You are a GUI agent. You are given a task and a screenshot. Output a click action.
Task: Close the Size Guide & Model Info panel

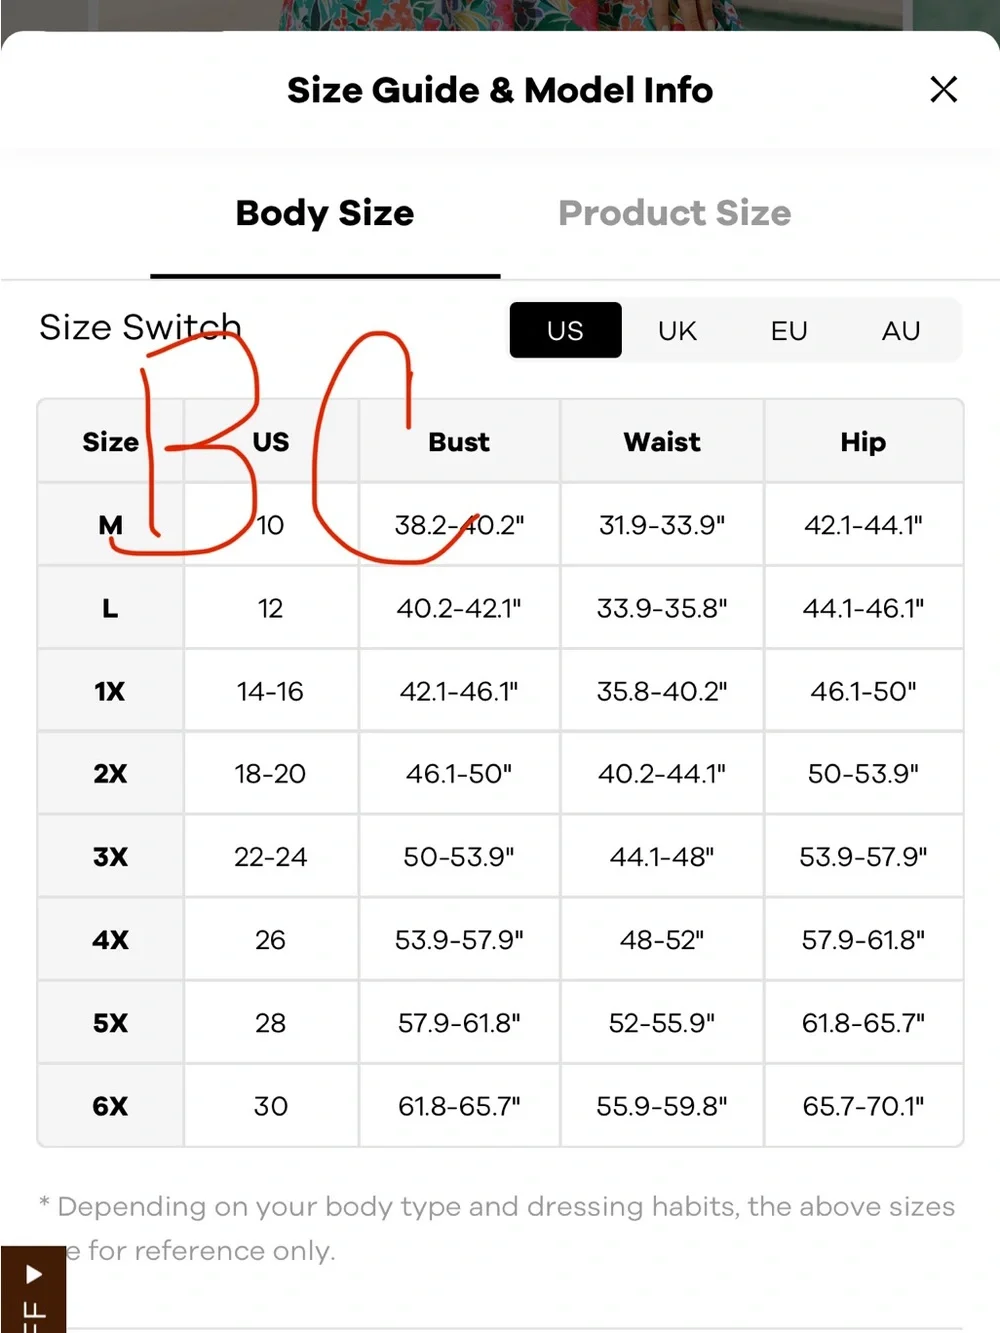(943, 90)
